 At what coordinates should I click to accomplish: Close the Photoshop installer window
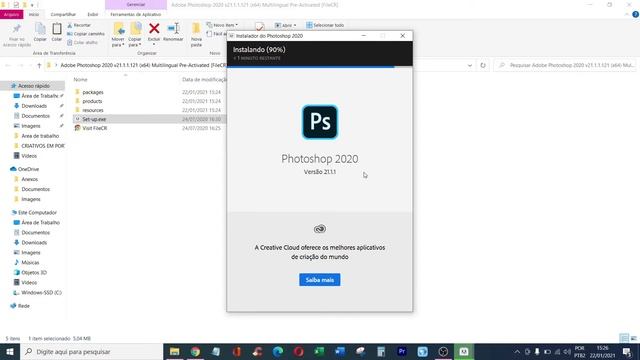point(402,36)
